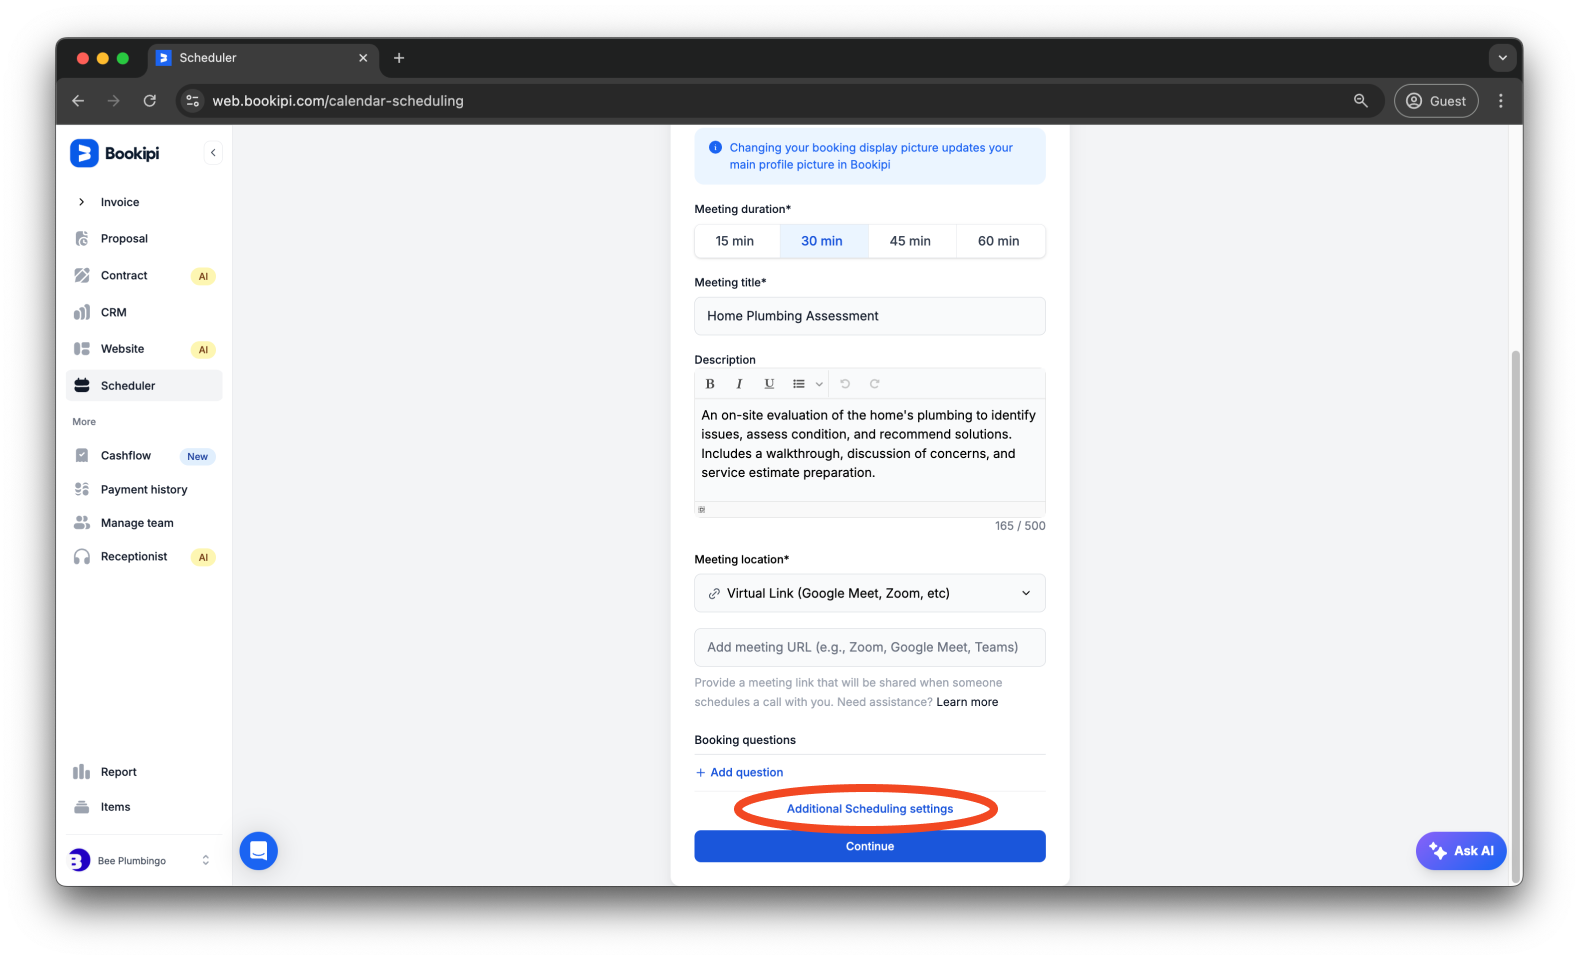Go back with browser back arrow
This screenshot has height=960, width=1579.
pyautogui.click(x=78, y=101)
